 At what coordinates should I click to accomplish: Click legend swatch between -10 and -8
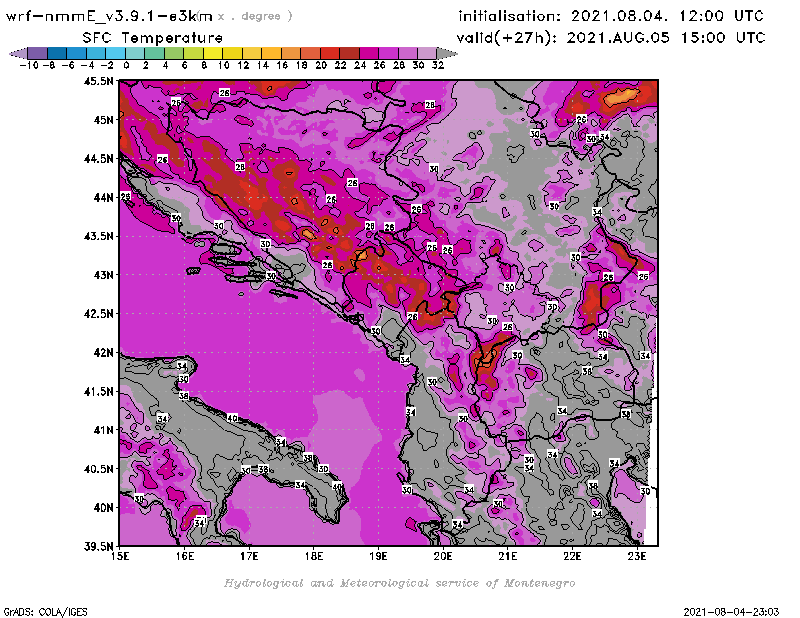[x=38, y=53]
